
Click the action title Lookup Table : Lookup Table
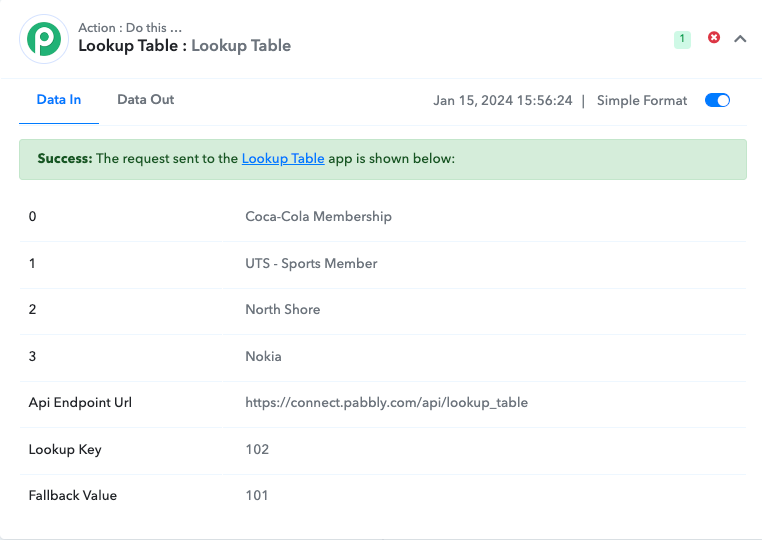[185, 46]
